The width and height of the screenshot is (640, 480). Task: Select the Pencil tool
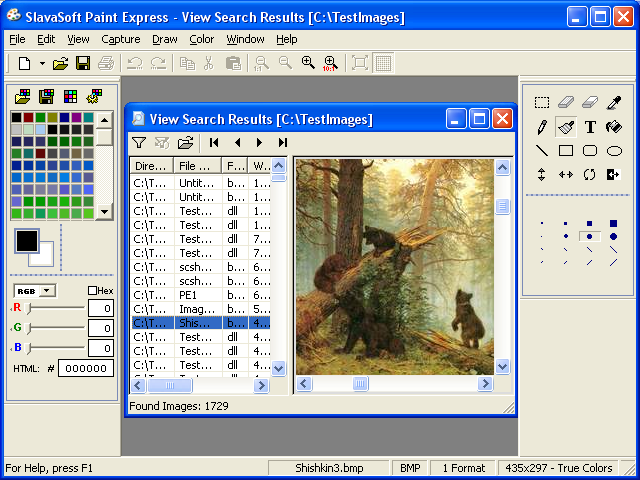(542, 127)
